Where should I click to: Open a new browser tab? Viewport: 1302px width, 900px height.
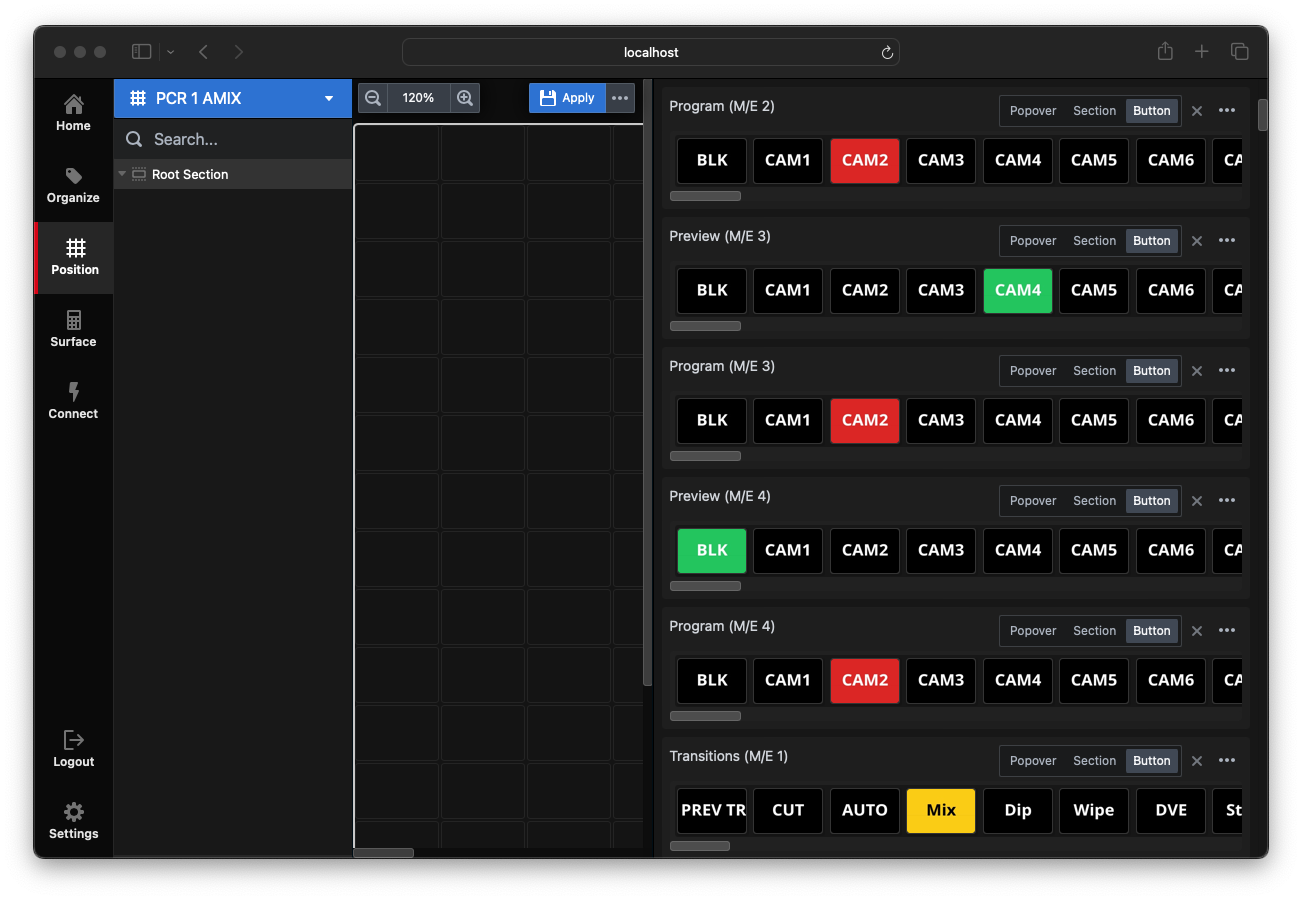(1202, 51)
